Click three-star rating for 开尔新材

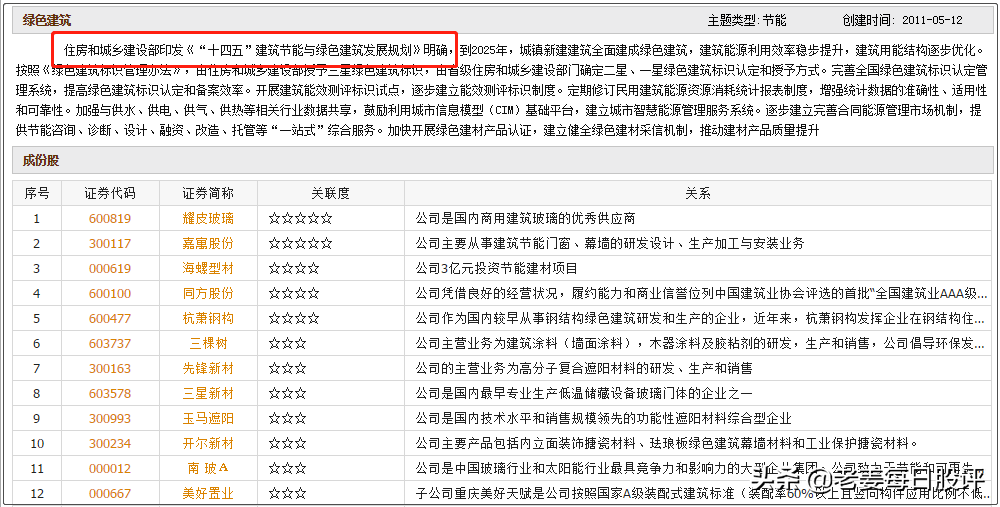[x=288, y=444]
